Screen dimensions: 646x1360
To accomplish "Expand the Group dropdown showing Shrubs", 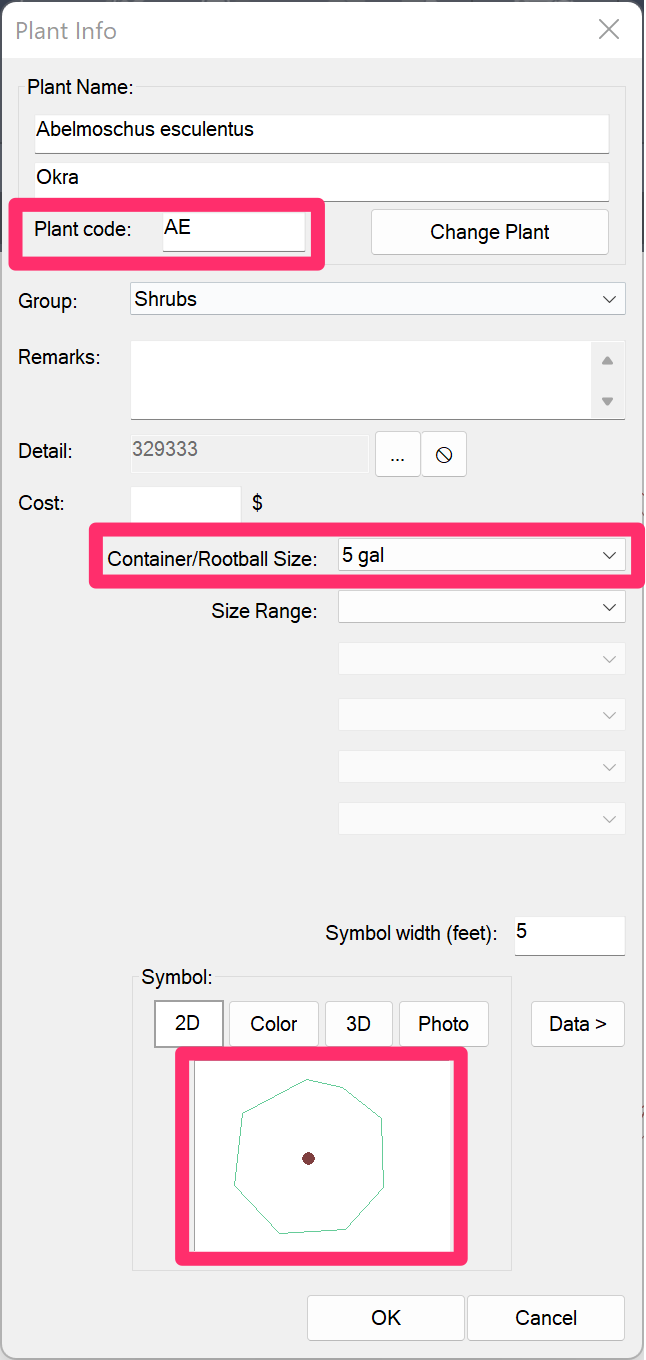I will (x=378, y=299).
